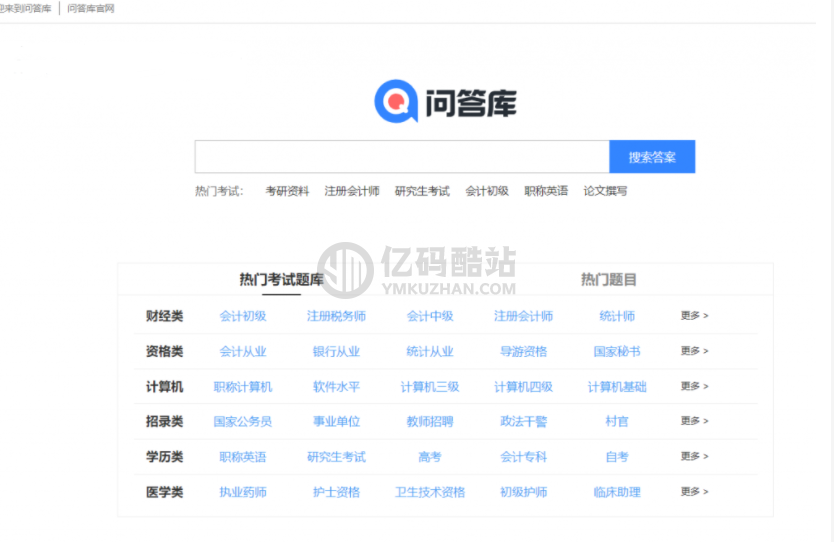Open the 会计从业 question bank
834x542 pixels.
[x=243, y=351]
